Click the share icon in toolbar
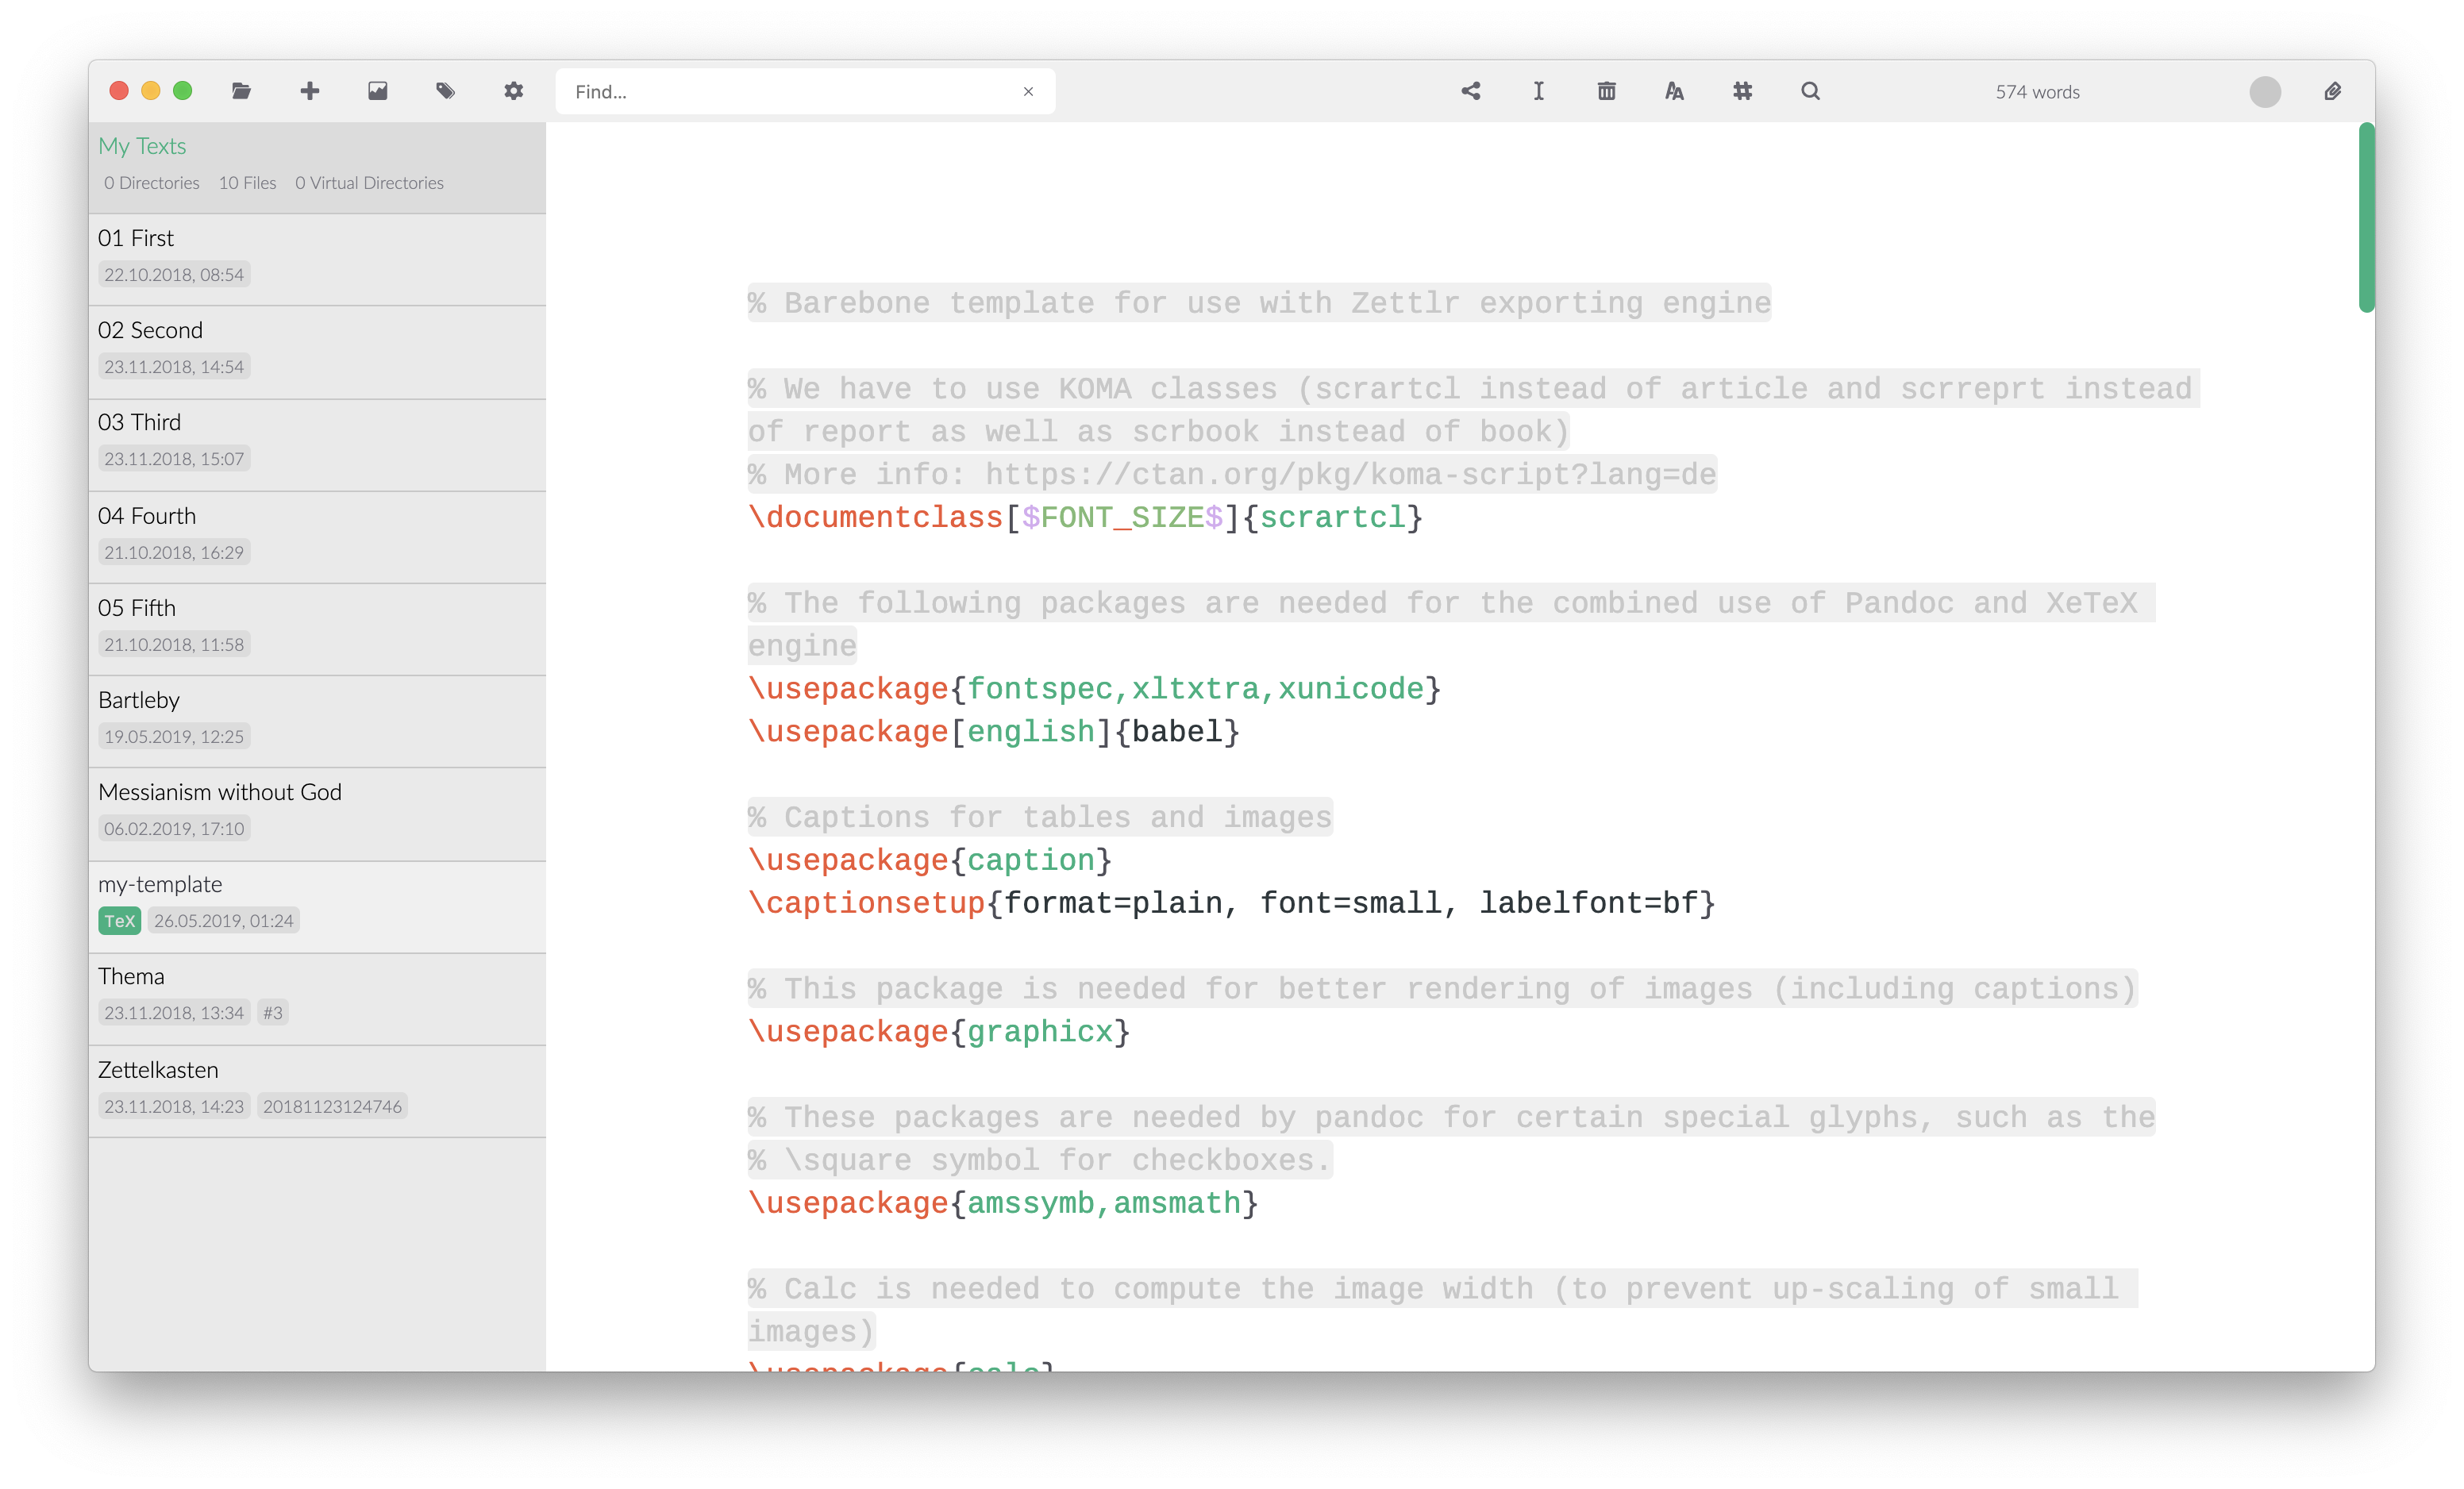 pos(1469,91)
